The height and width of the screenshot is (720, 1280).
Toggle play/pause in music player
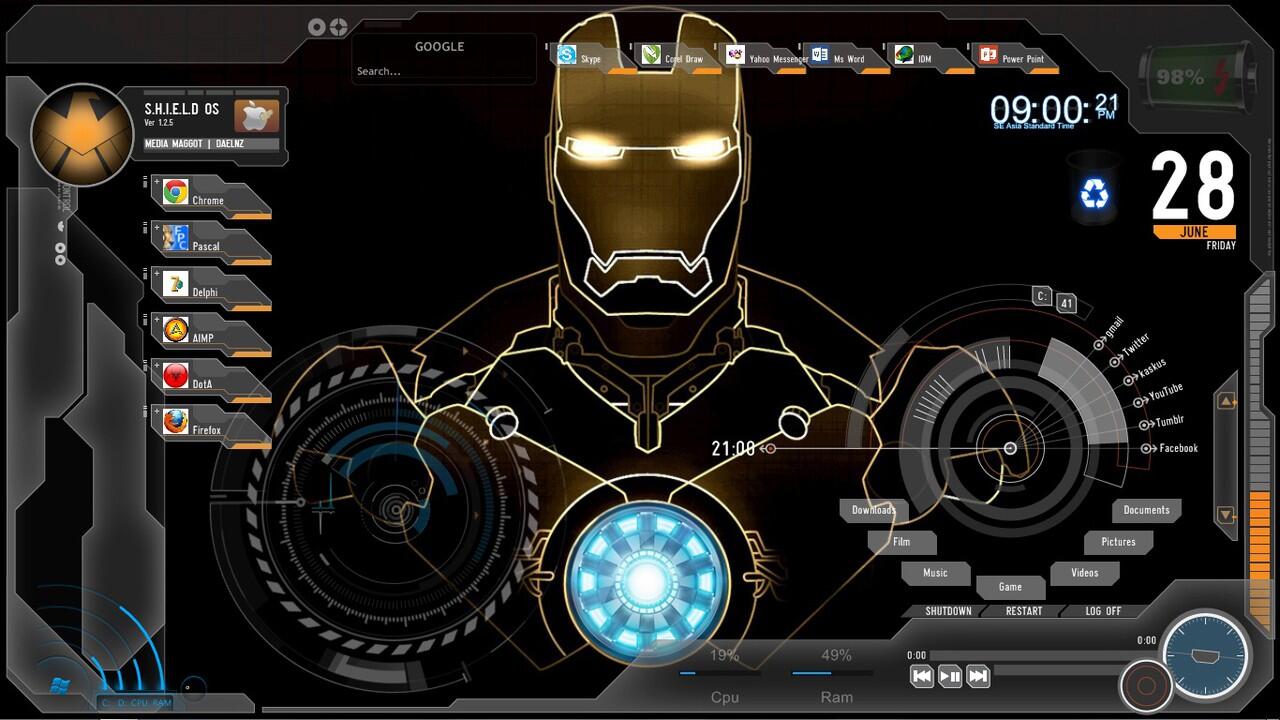point(950,677)
